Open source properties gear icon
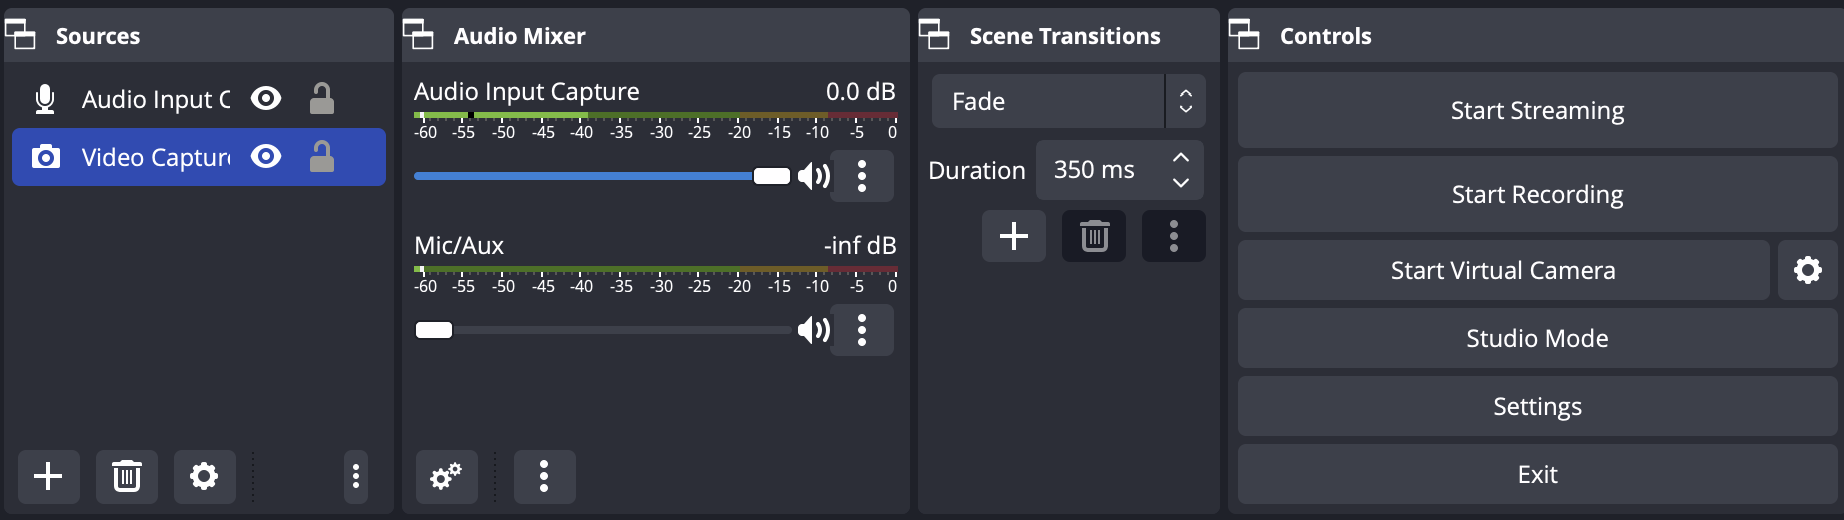This screenshot has width=1844, height=520. [204, 476]
